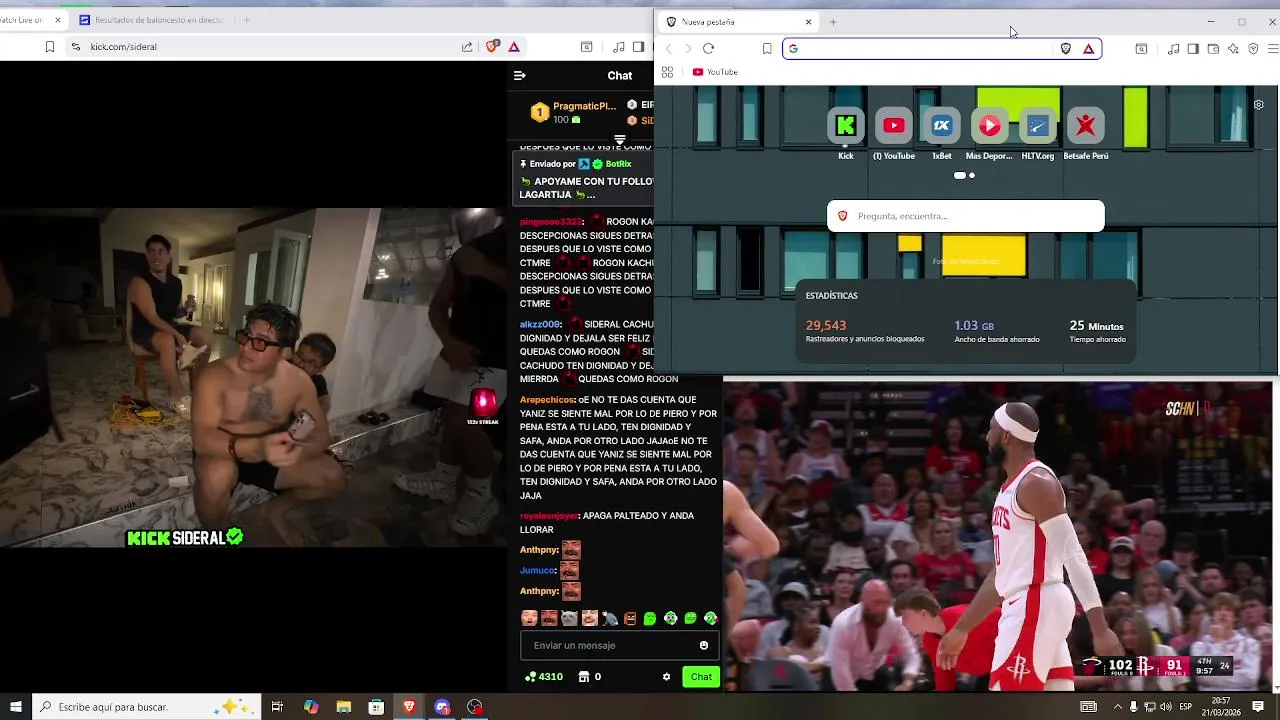Image resolution: width=1280 pixels, height=720 pixels.
Task: Open music playlist icon in right window
Action: click(1173, 48)
